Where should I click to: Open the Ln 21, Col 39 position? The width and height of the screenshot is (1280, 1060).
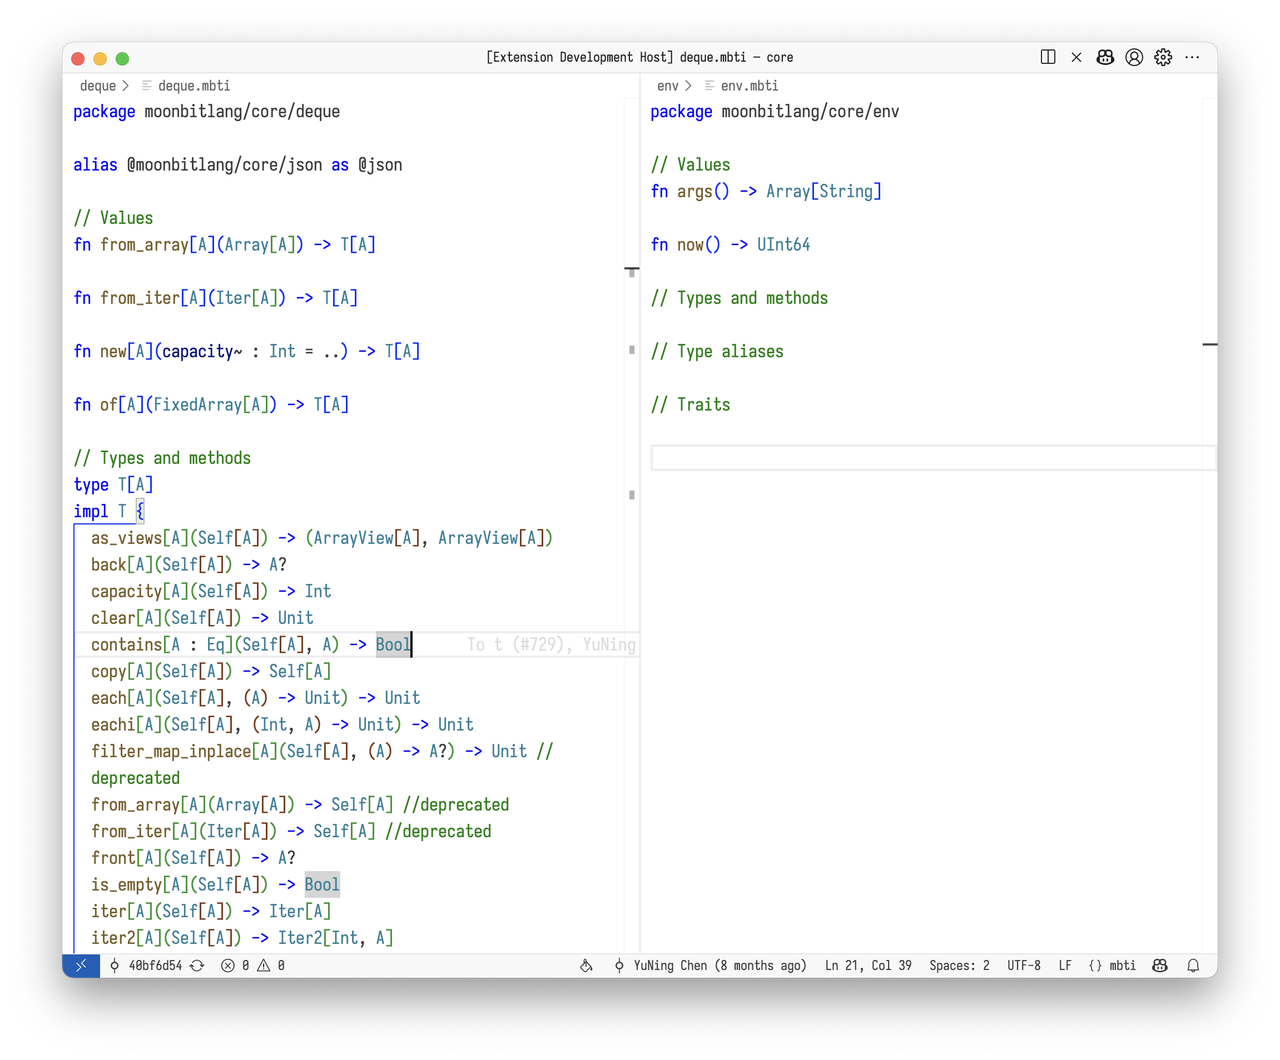click(868, 965)
